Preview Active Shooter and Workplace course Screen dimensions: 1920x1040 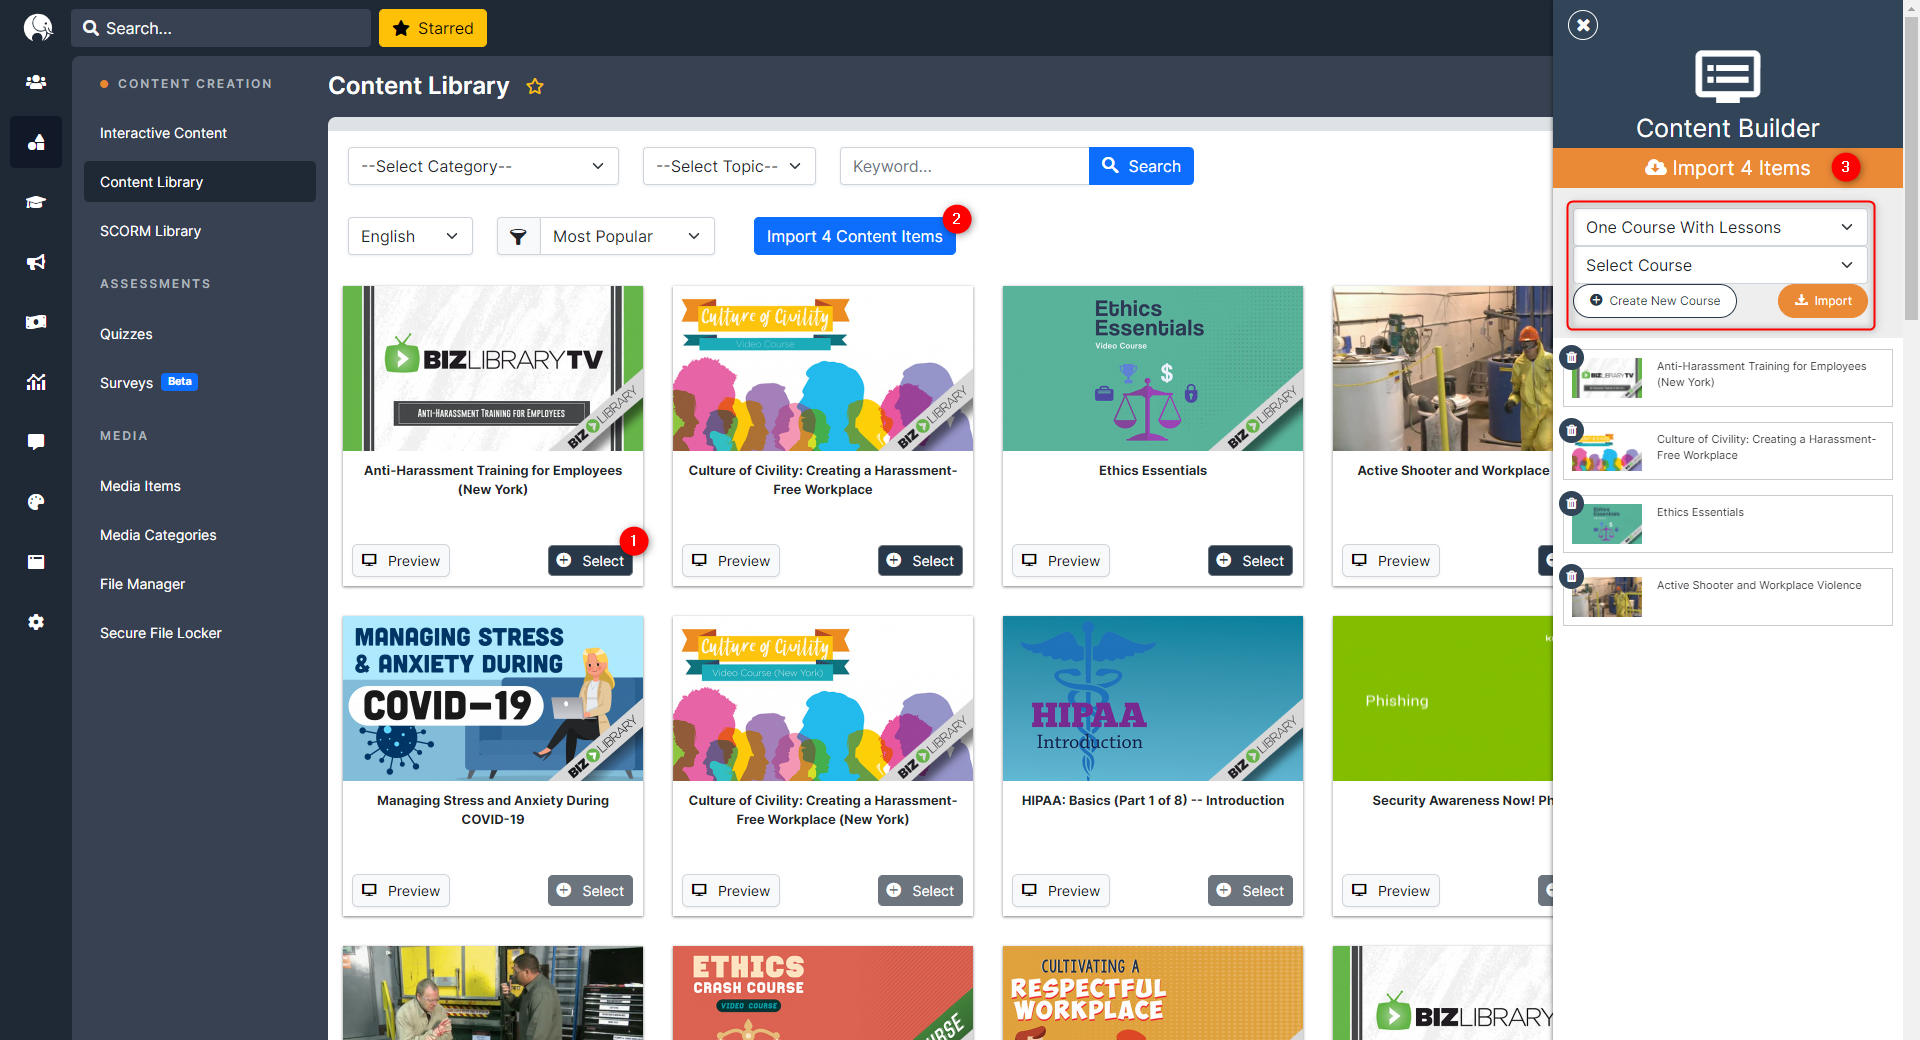[1391, 561]
